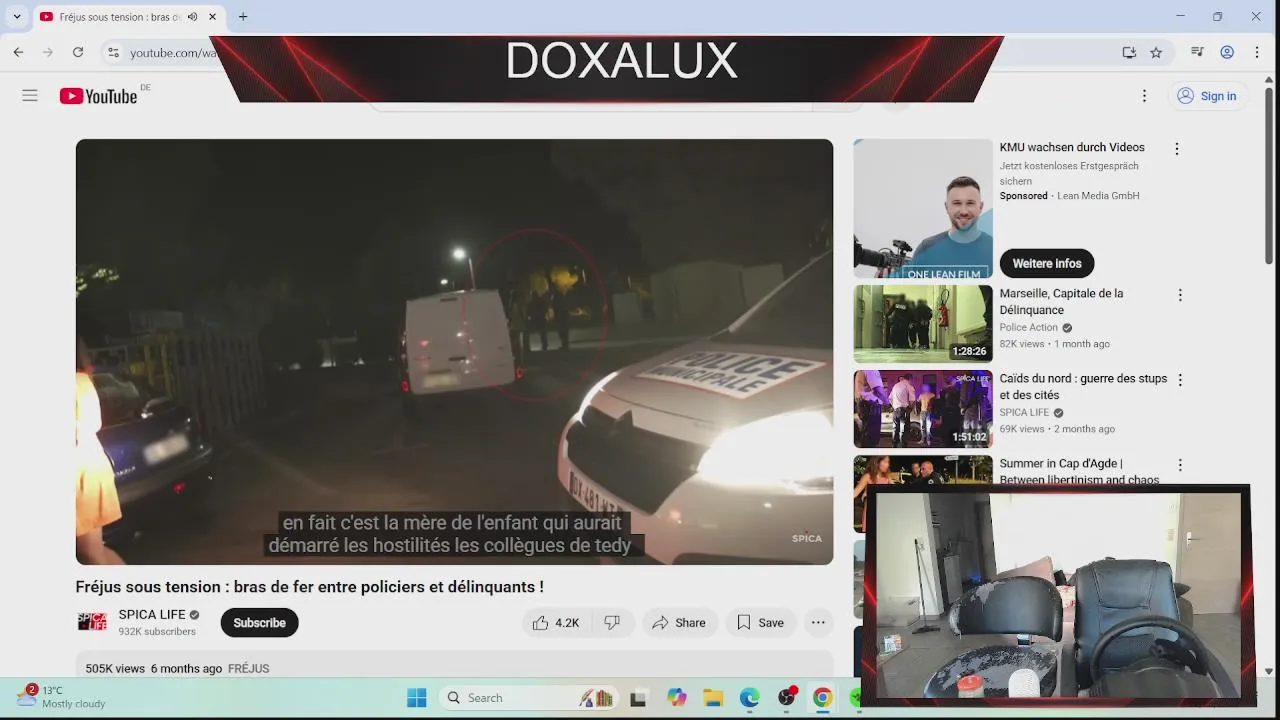Switch to Google Chrome on the taskbar
Image resolution: width=1280 pixels, height=720 pixels.
(x=822, y=698)
